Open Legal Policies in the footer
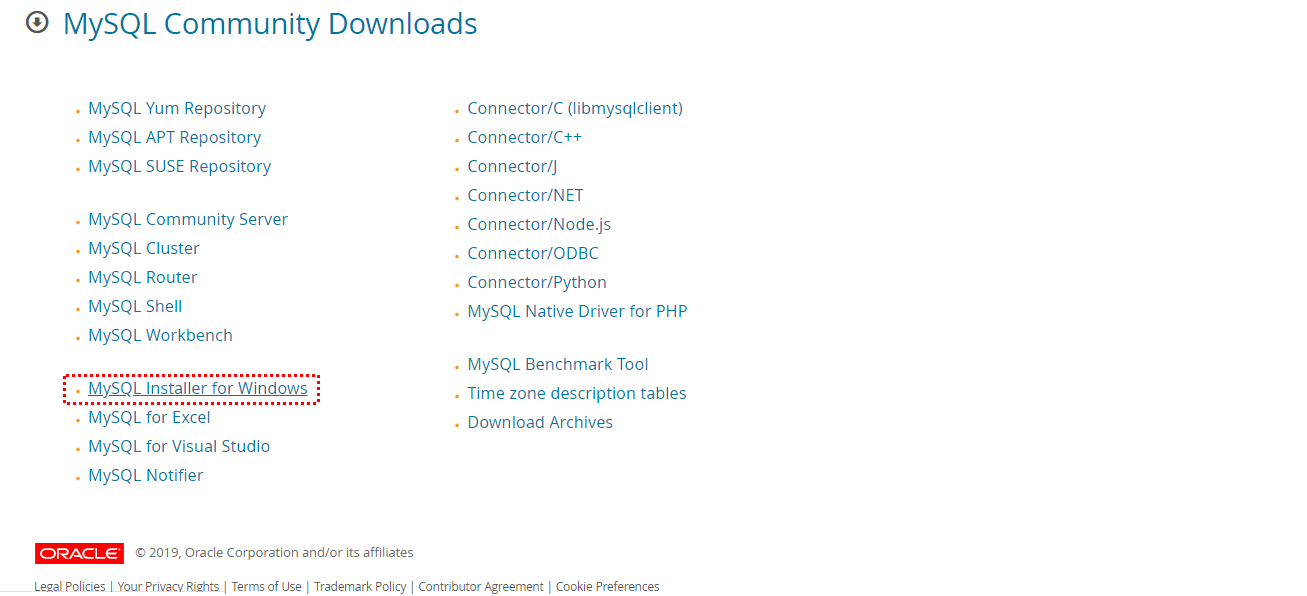This screenshot has width=1307, height=596. point(70,587)
